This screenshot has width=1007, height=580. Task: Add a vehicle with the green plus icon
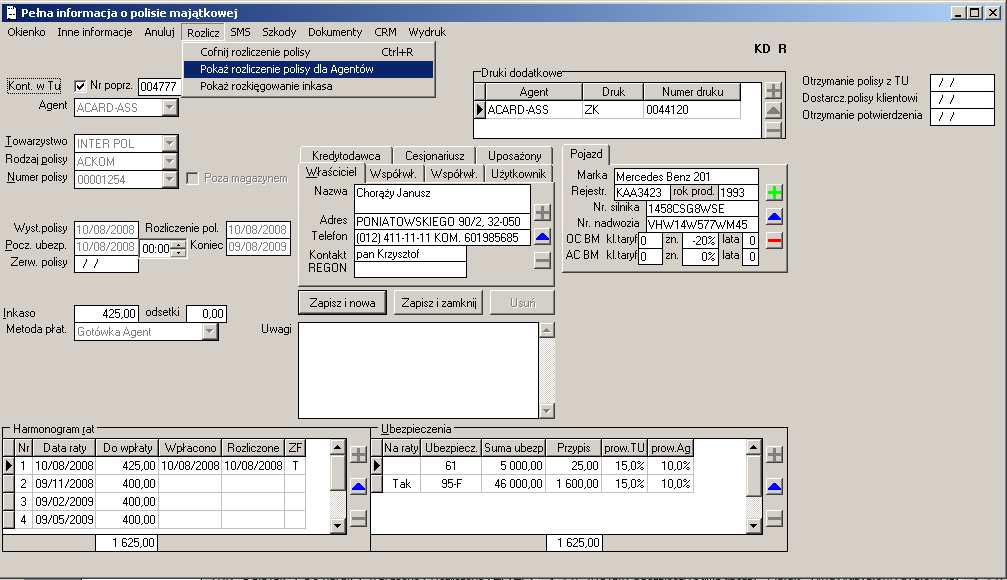(775, 192)
